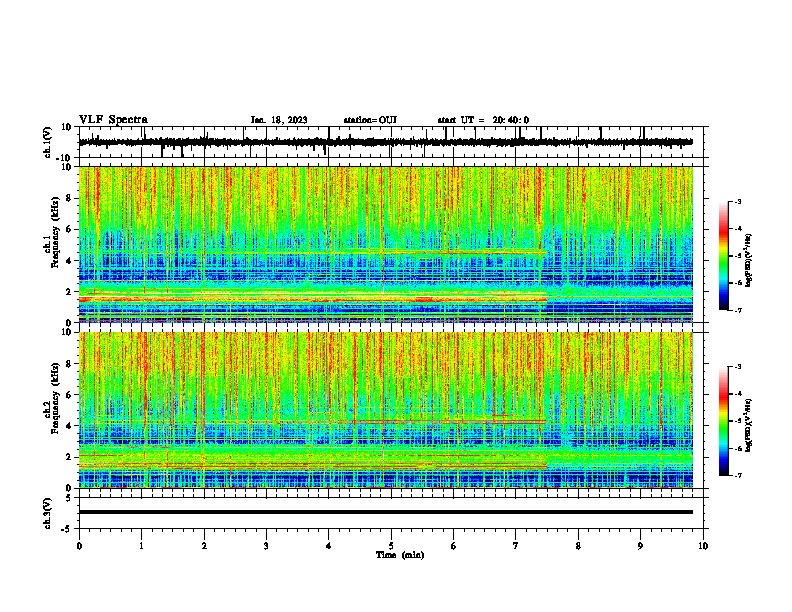Click the time axis tick label "9"
The image size is (792, 612).
[640, 546]
